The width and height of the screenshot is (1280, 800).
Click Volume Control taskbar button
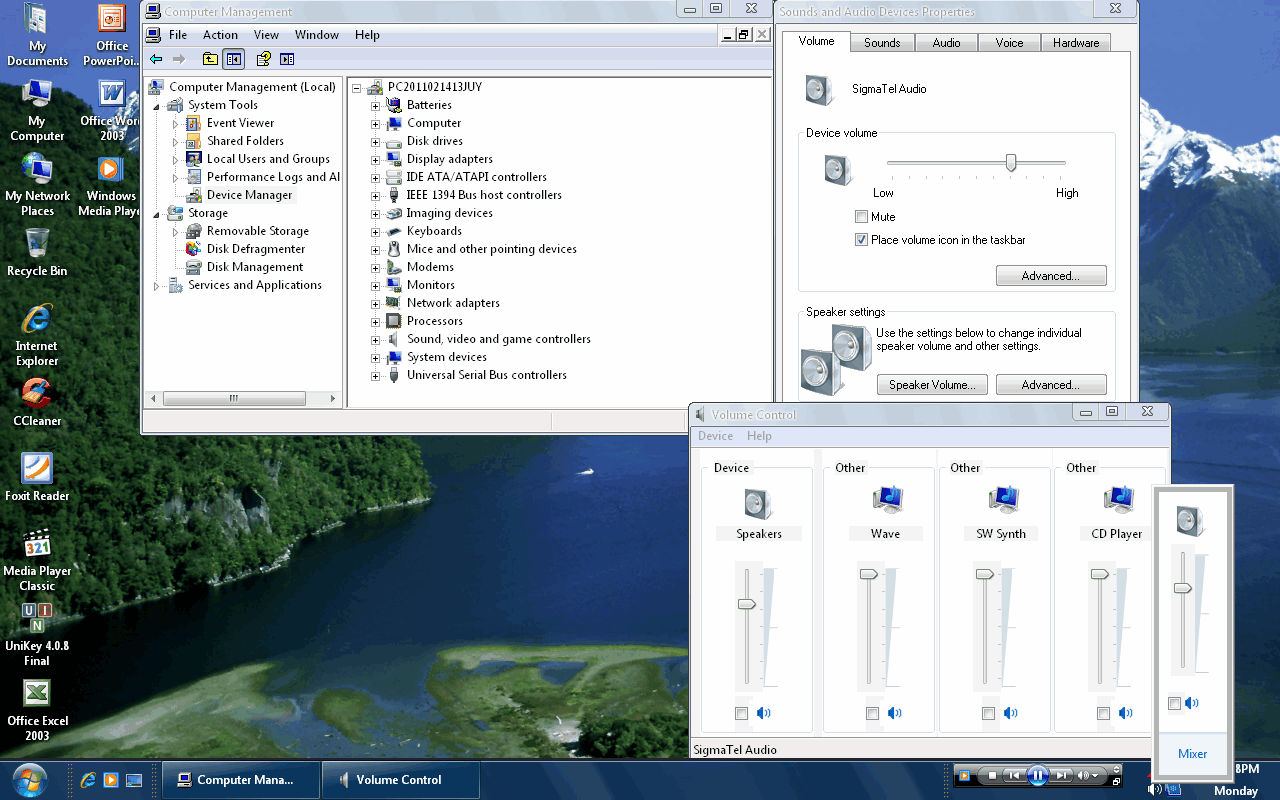click(400, 780)
